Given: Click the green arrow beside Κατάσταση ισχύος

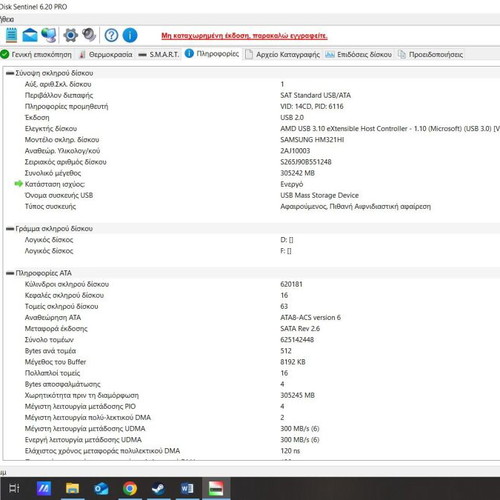Looking at the screenshot, I should click(x=18, y=184).
